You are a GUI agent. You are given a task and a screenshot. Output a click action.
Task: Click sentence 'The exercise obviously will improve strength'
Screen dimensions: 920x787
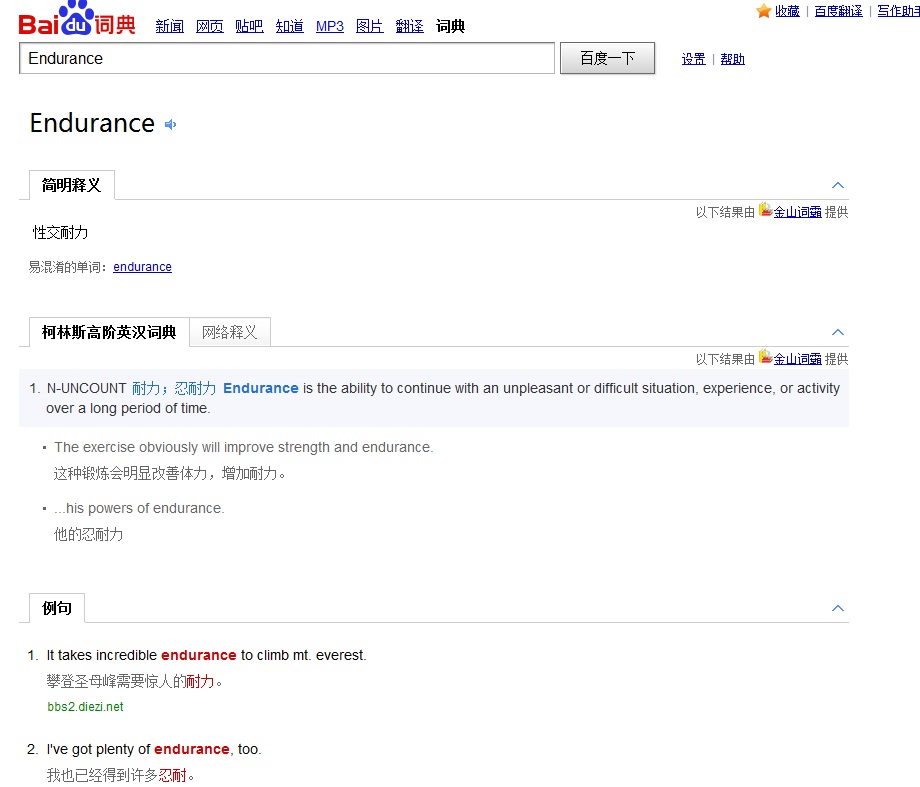tap(243, 447)
